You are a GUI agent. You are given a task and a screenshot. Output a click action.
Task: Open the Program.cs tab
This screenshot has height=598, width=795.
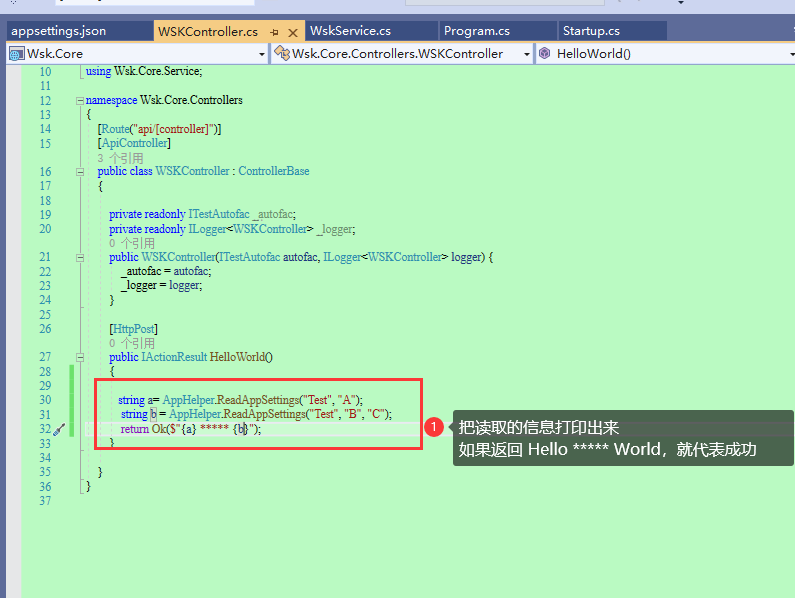(477, 31)
